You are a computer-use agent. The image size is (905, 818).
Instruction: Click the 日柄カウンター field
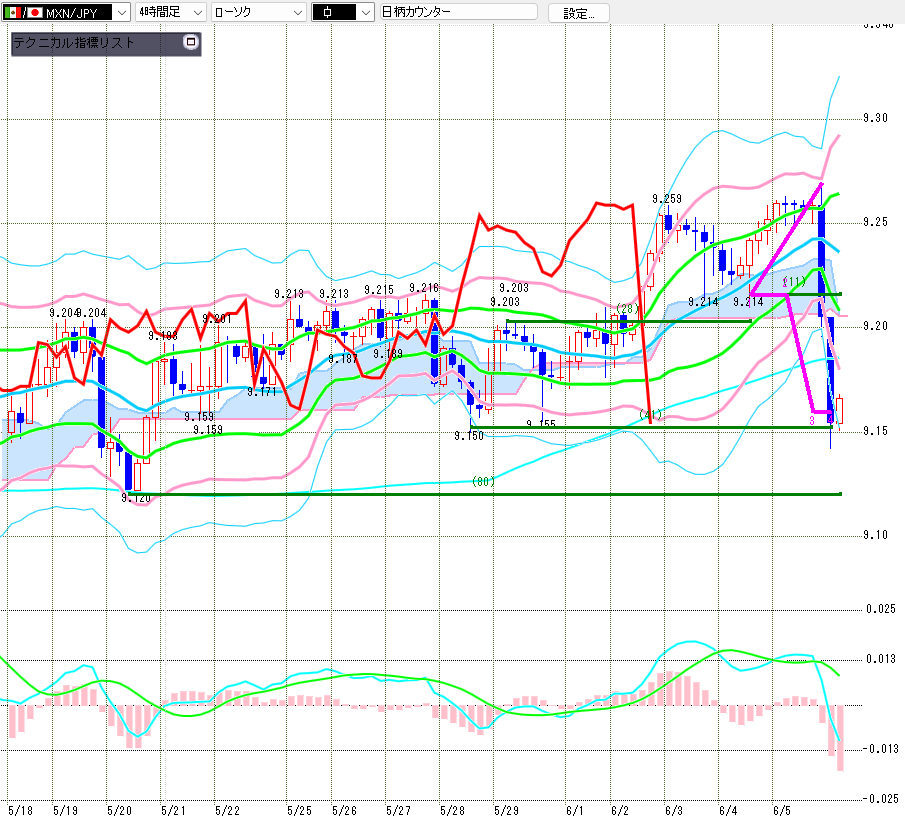pyautogui.click(x=459, y=12)
